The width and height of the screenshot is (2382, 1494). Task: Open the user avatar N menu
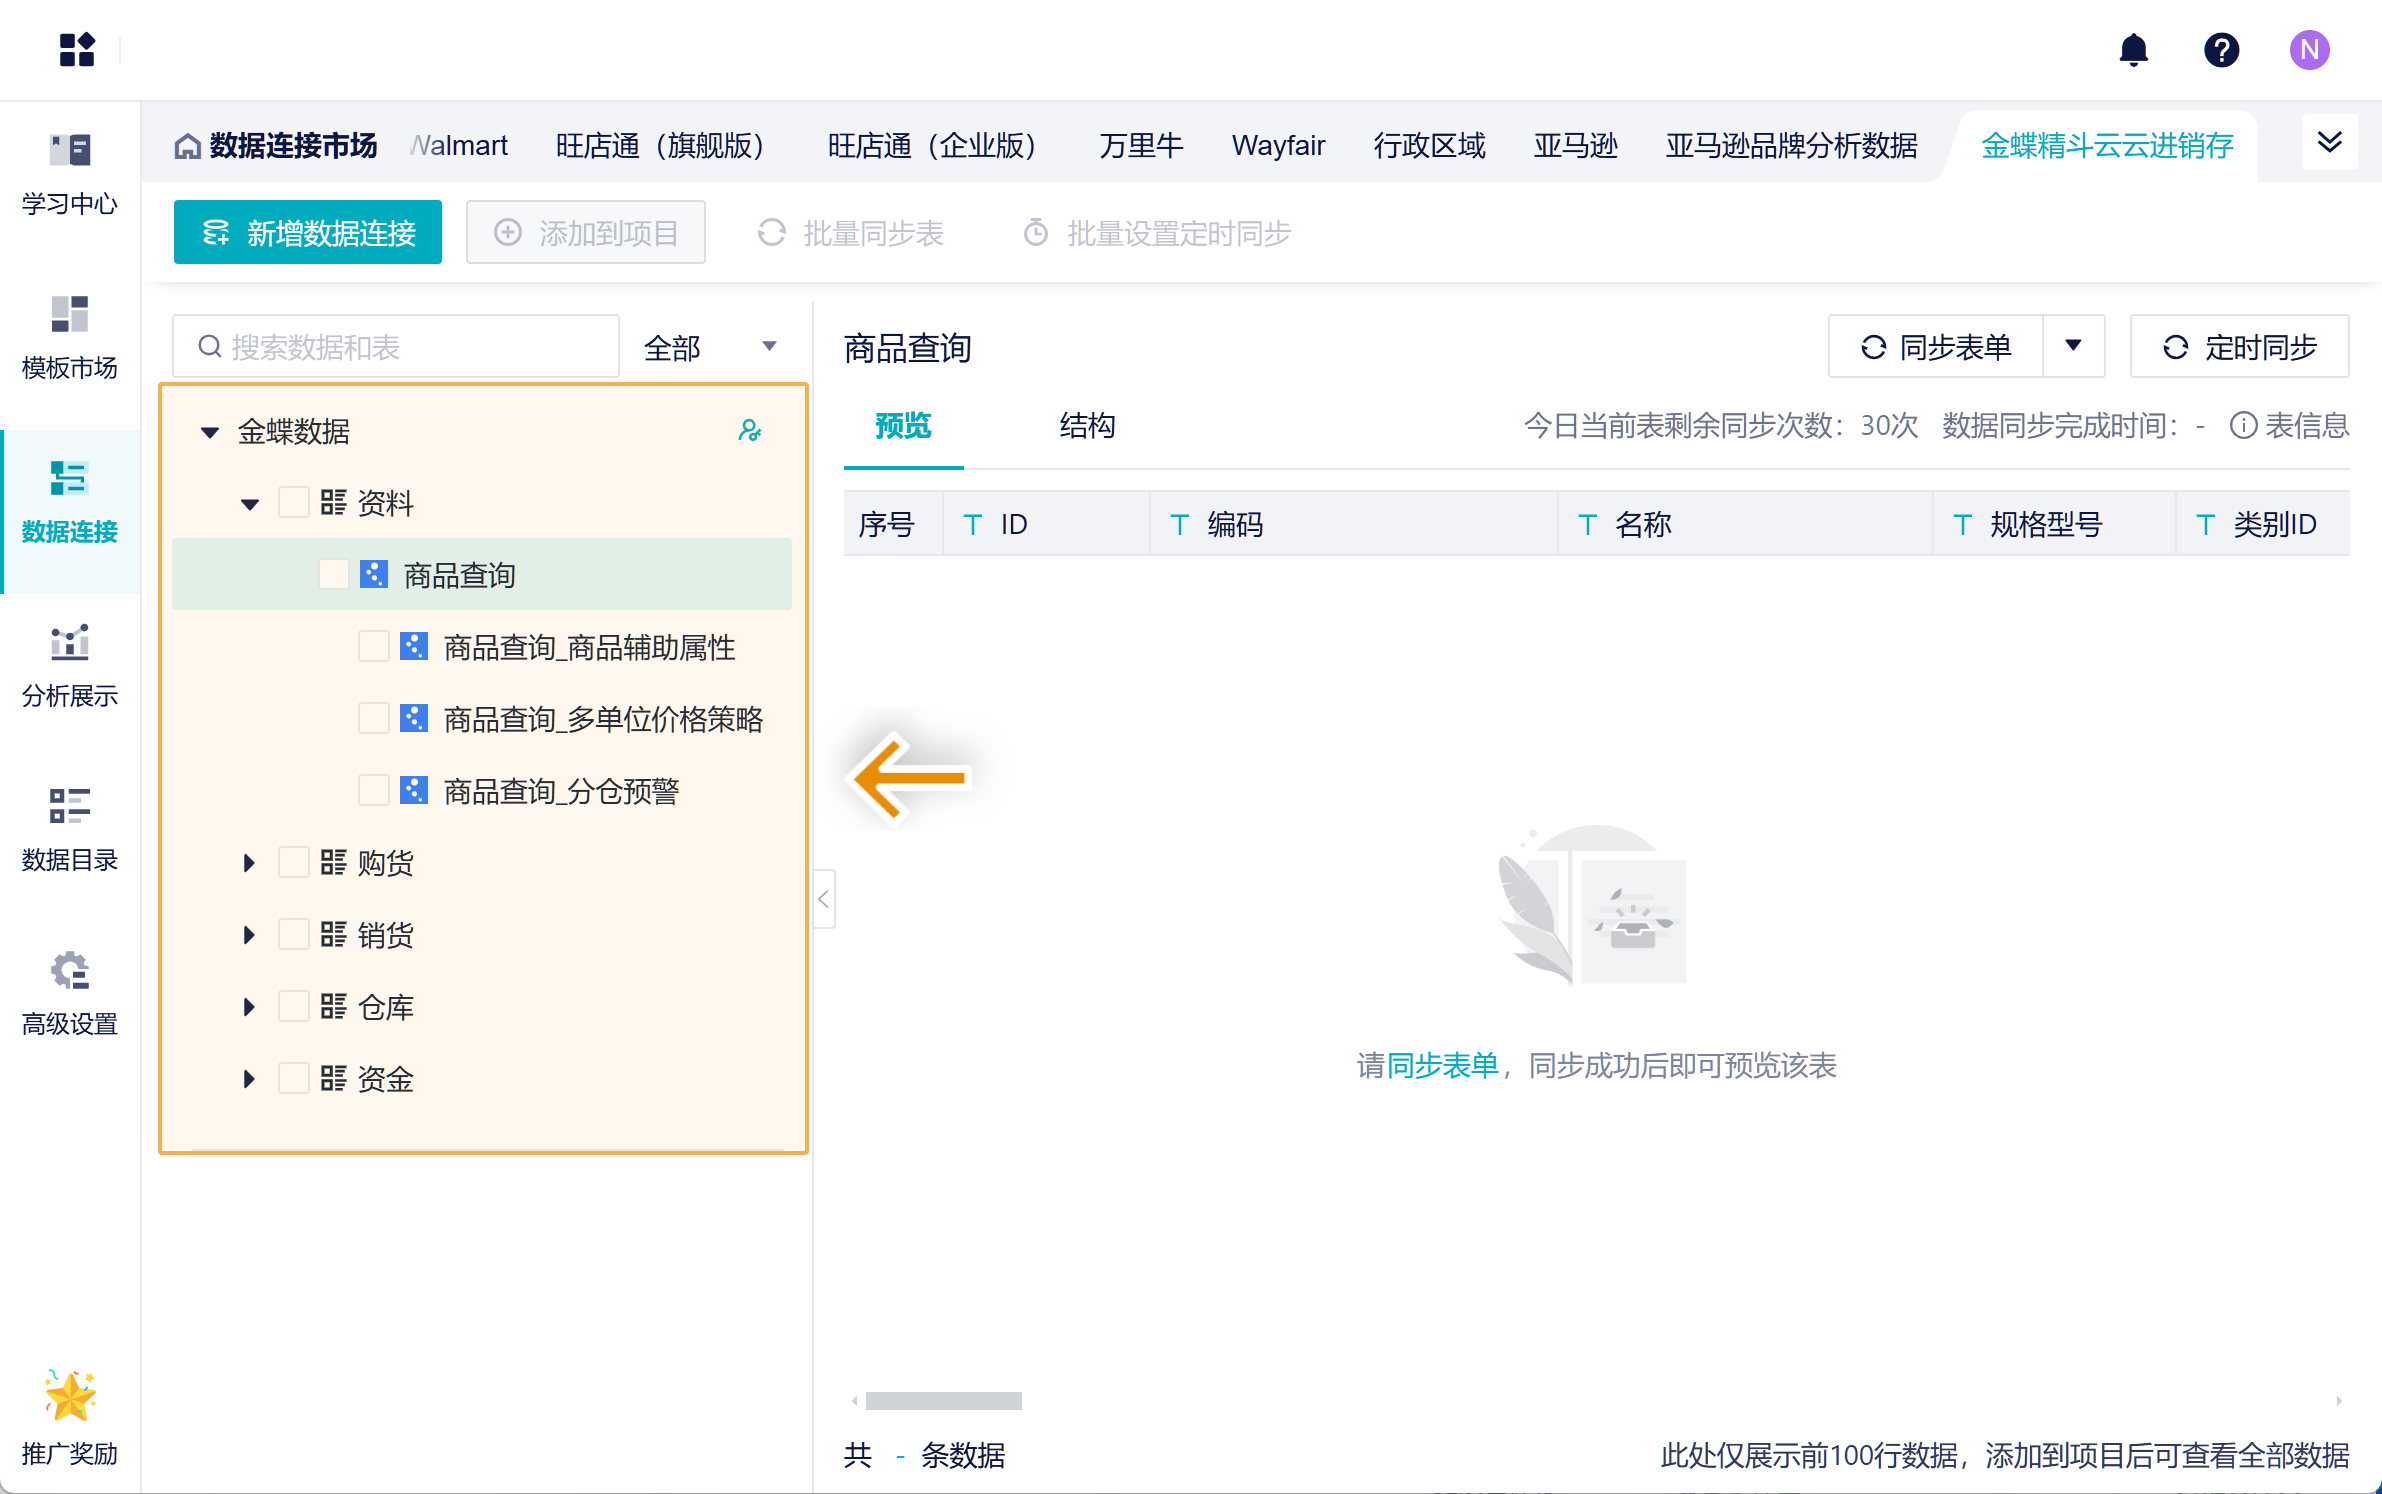coord(2309,50)
